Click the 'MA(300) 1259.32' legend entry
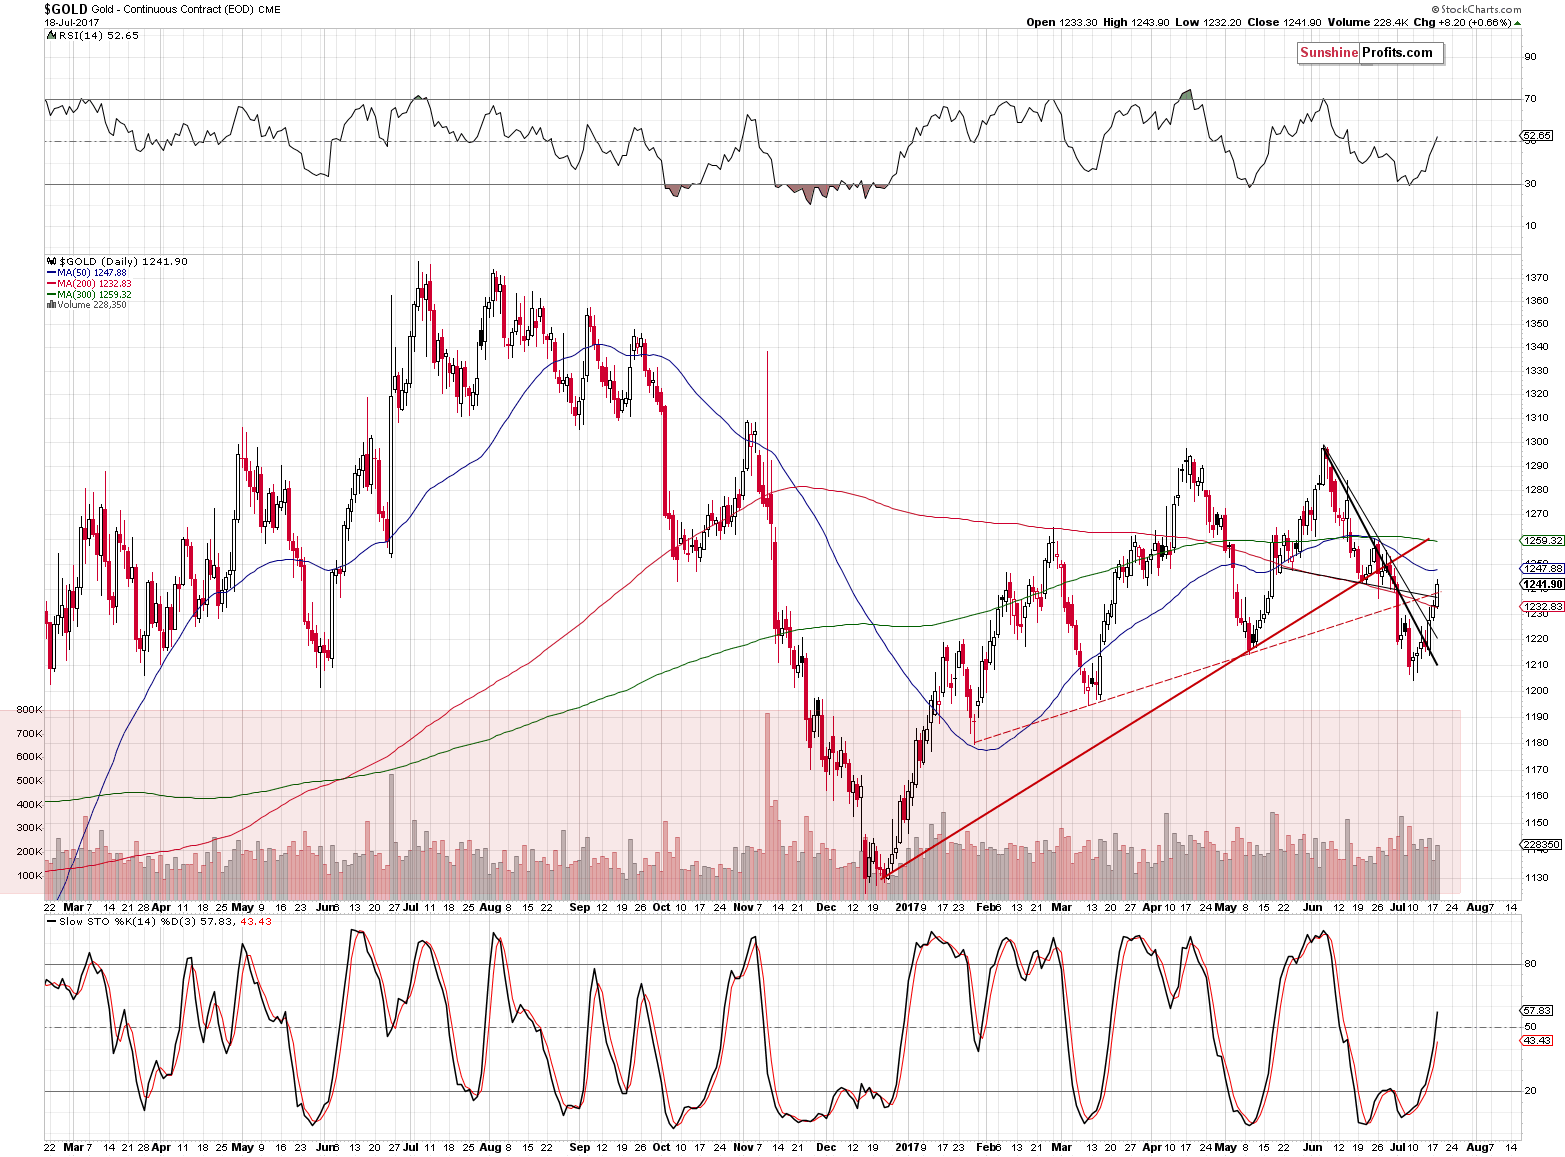The width and height of the screenshot is (1565, 1157). pyautogui.click(x=95, y=295)
